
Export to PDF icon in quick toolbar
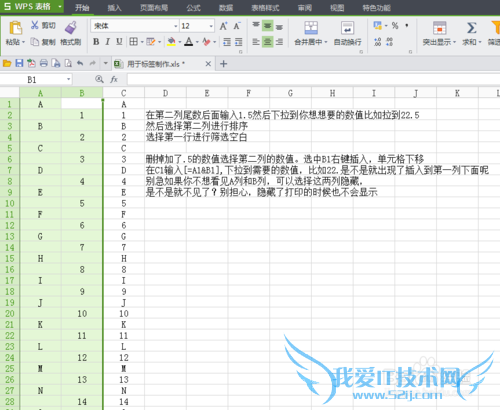(x=31, y=63)
